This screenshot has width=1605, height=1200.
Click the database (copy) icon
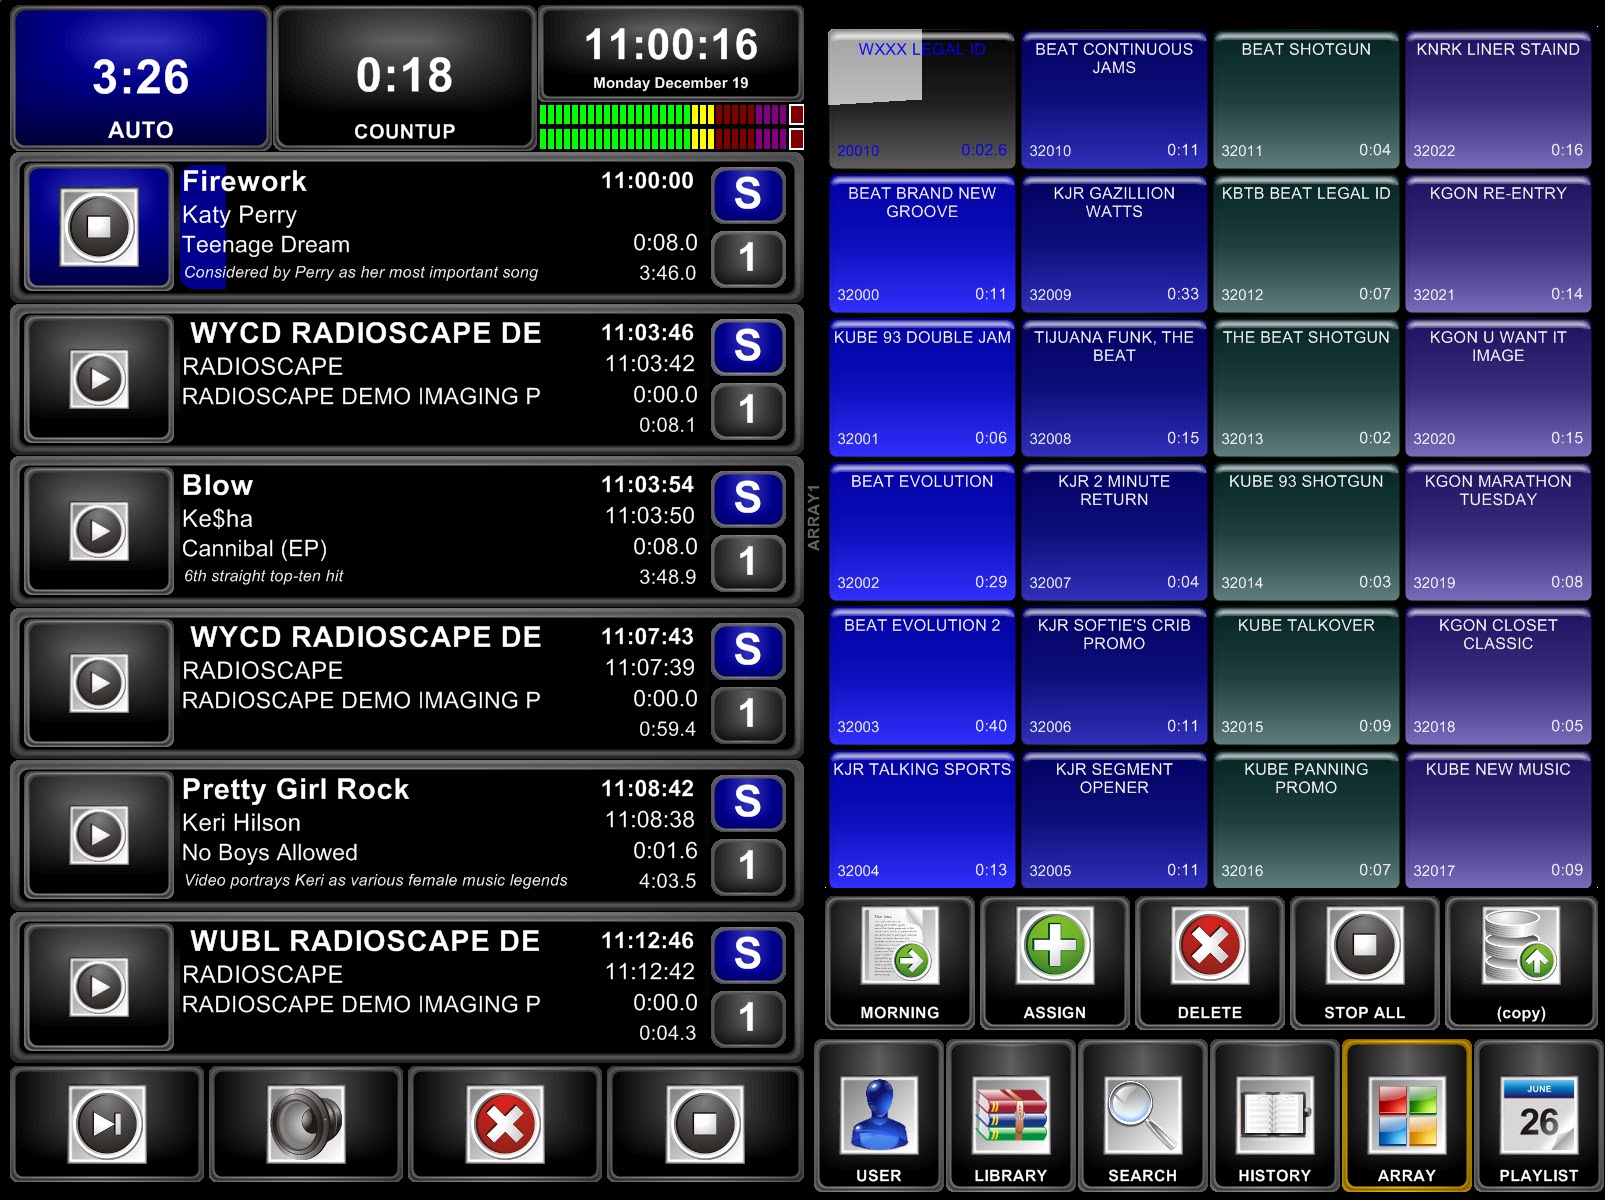point(1521,963)
